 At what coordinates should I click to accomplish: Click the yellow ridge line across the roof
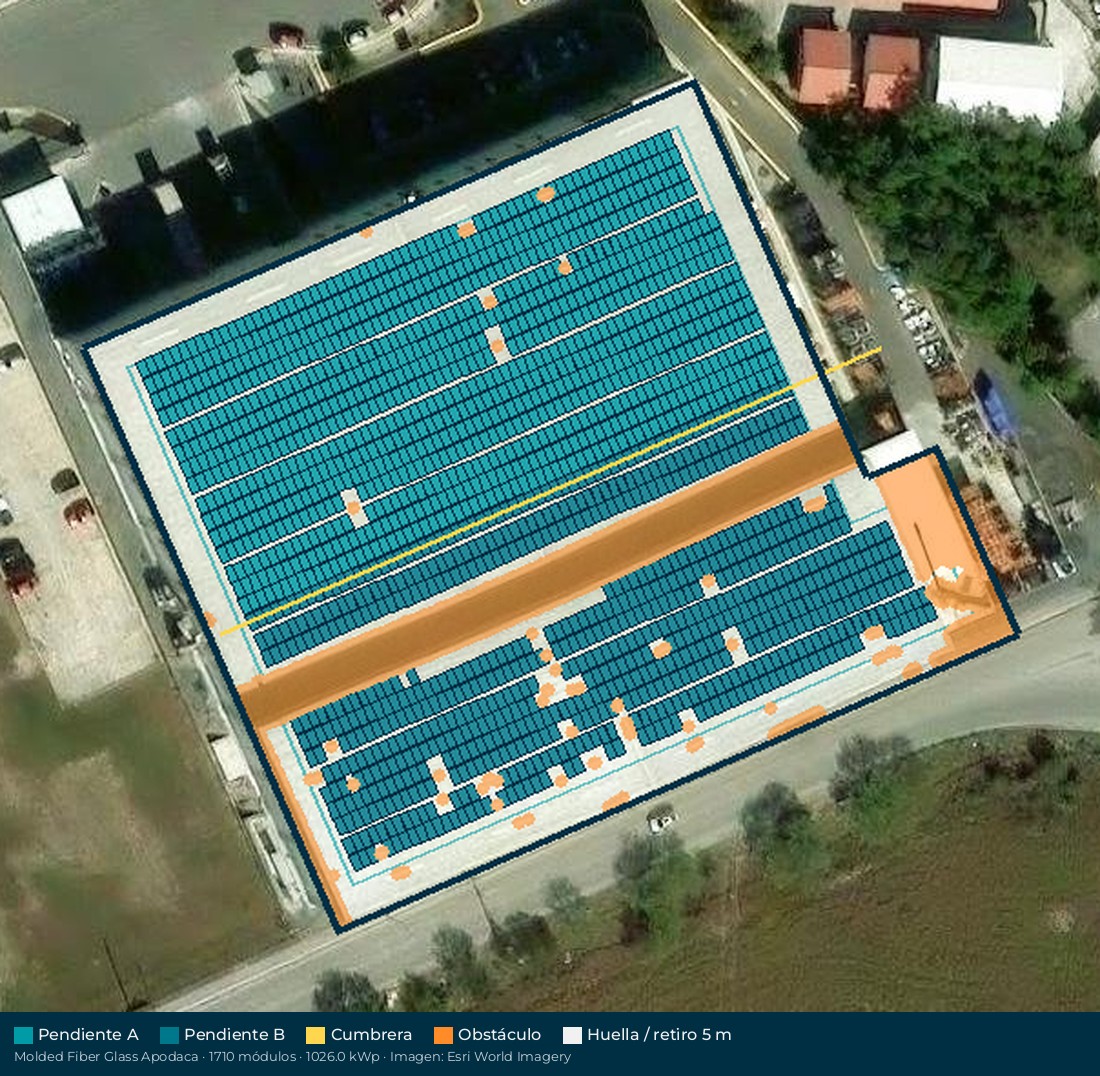(x=551, y=492)
